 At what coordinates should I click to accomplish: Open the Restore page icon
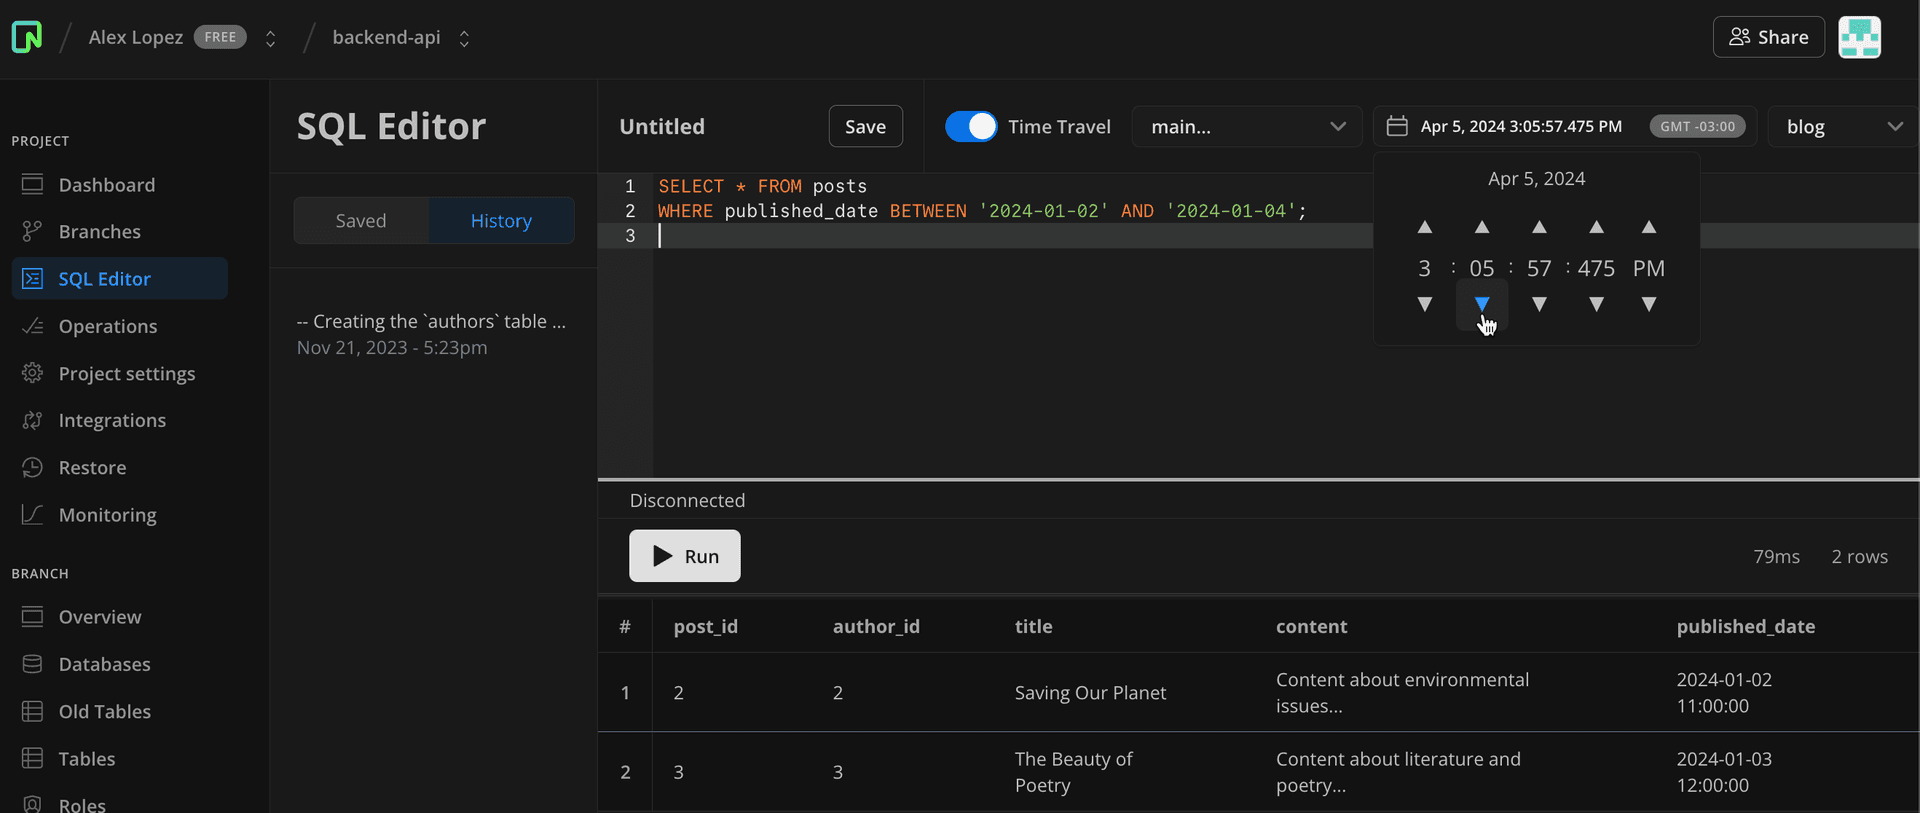tap(33, 468)
